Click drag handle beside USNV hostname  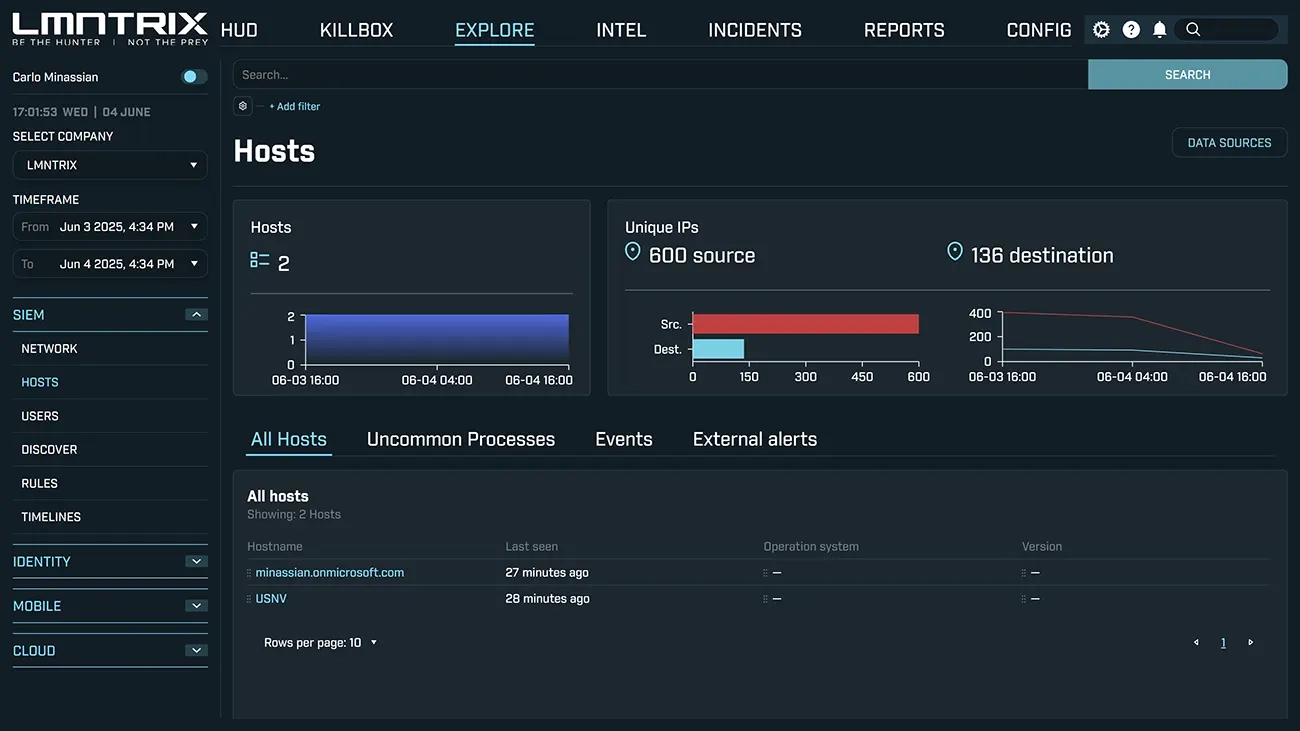(249, 599)
